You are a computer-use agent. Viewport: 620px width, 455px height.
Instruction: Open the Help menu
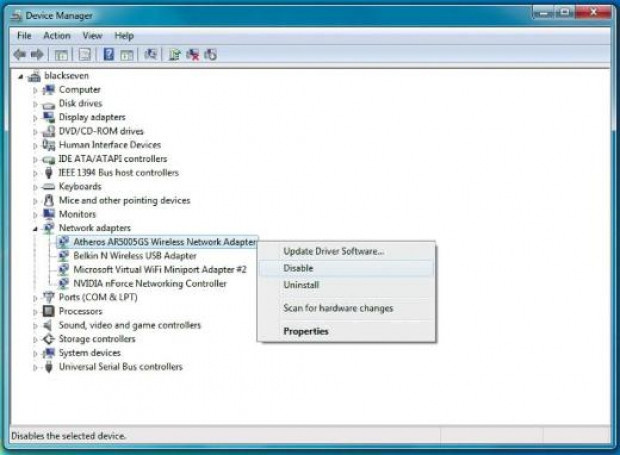[x=124, y=36]
